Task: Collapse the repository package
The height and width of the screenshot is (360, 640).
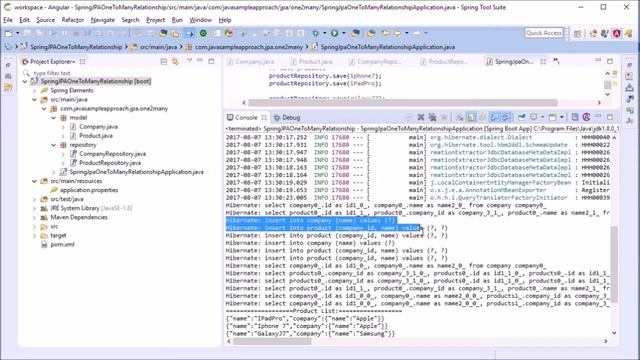Action: click(53, 145)
